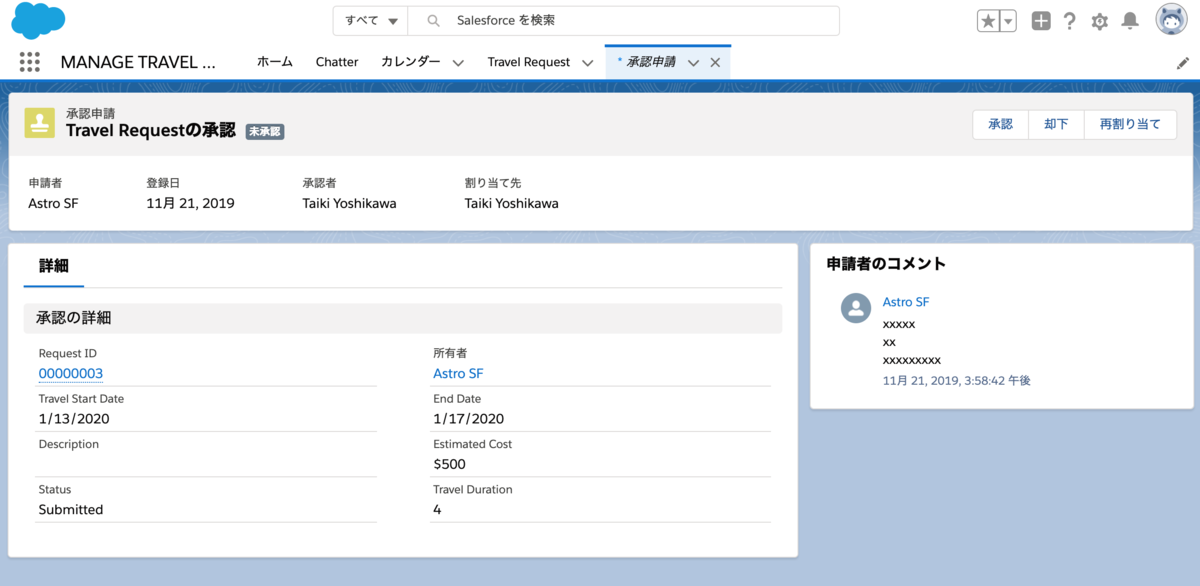Image resolution: width=1200 pixels, height=586 pixels.
Task: Open the Travel Request tab
Action: [x=529, y=62]
